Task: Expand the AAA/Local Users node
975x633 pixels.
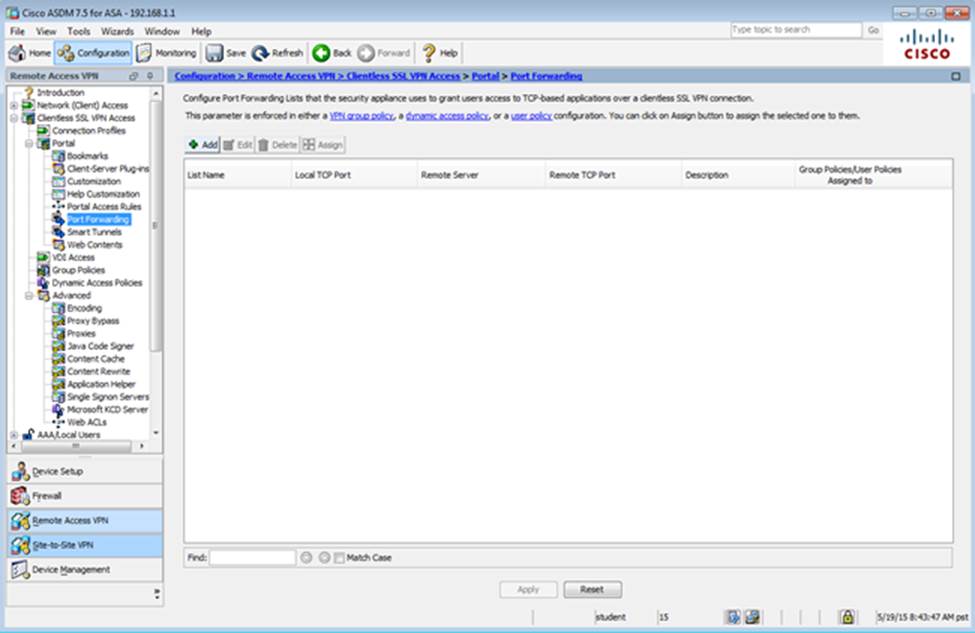Action: pyautogui.click(x=14, y=435)
